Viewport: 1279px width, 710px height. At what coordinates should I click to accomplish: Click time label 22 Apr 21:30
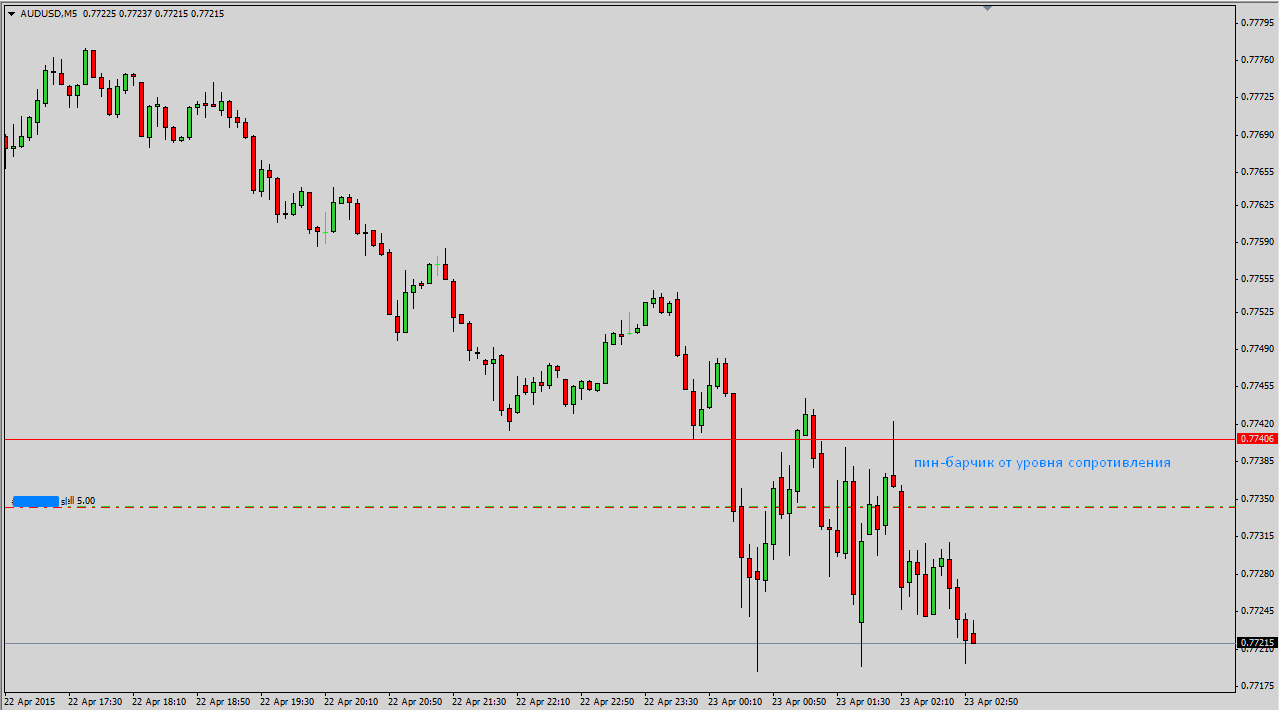(479, 702)
